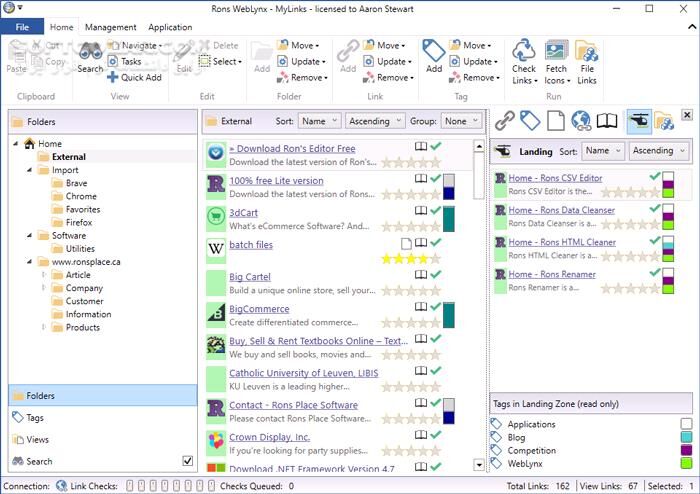The height and width of the screenshot is (494, 700).
Task: Switch to the Management ribbon tab
Action: [x=110, y=27]
